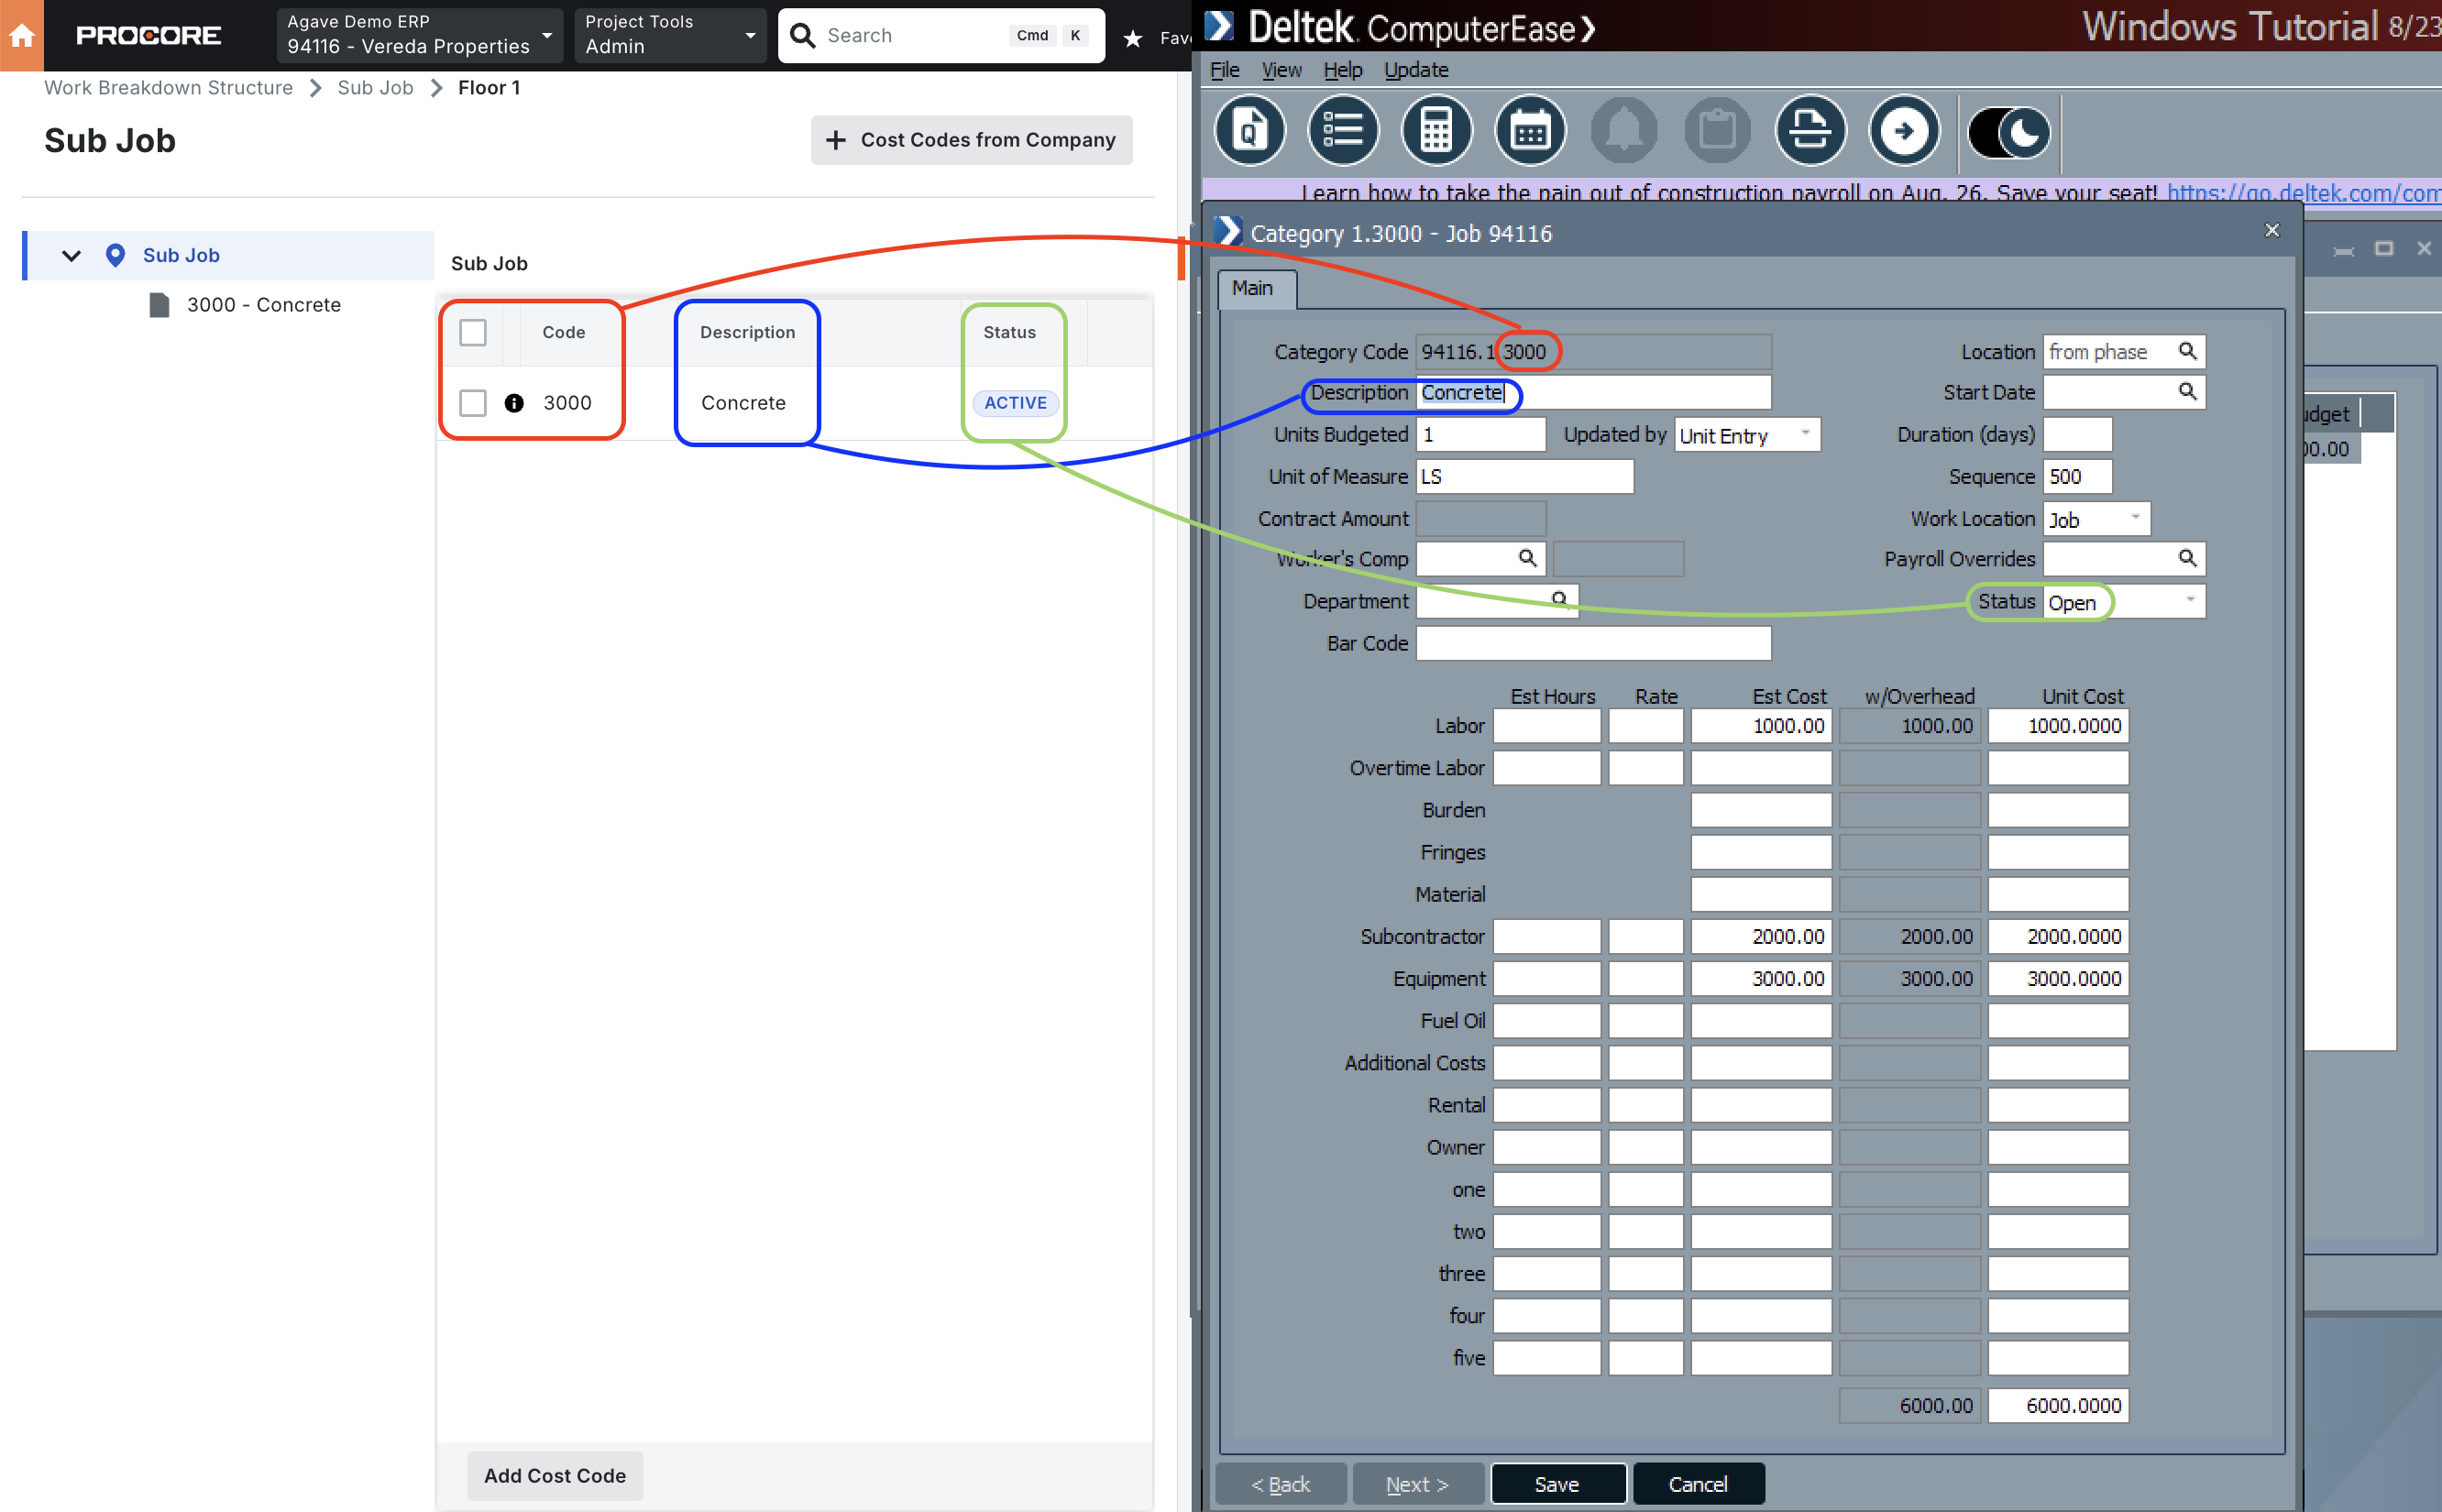Collapse the Sub Job tree chevron
Viewport: 2442px width, 1512px height.
pos(71,256)
